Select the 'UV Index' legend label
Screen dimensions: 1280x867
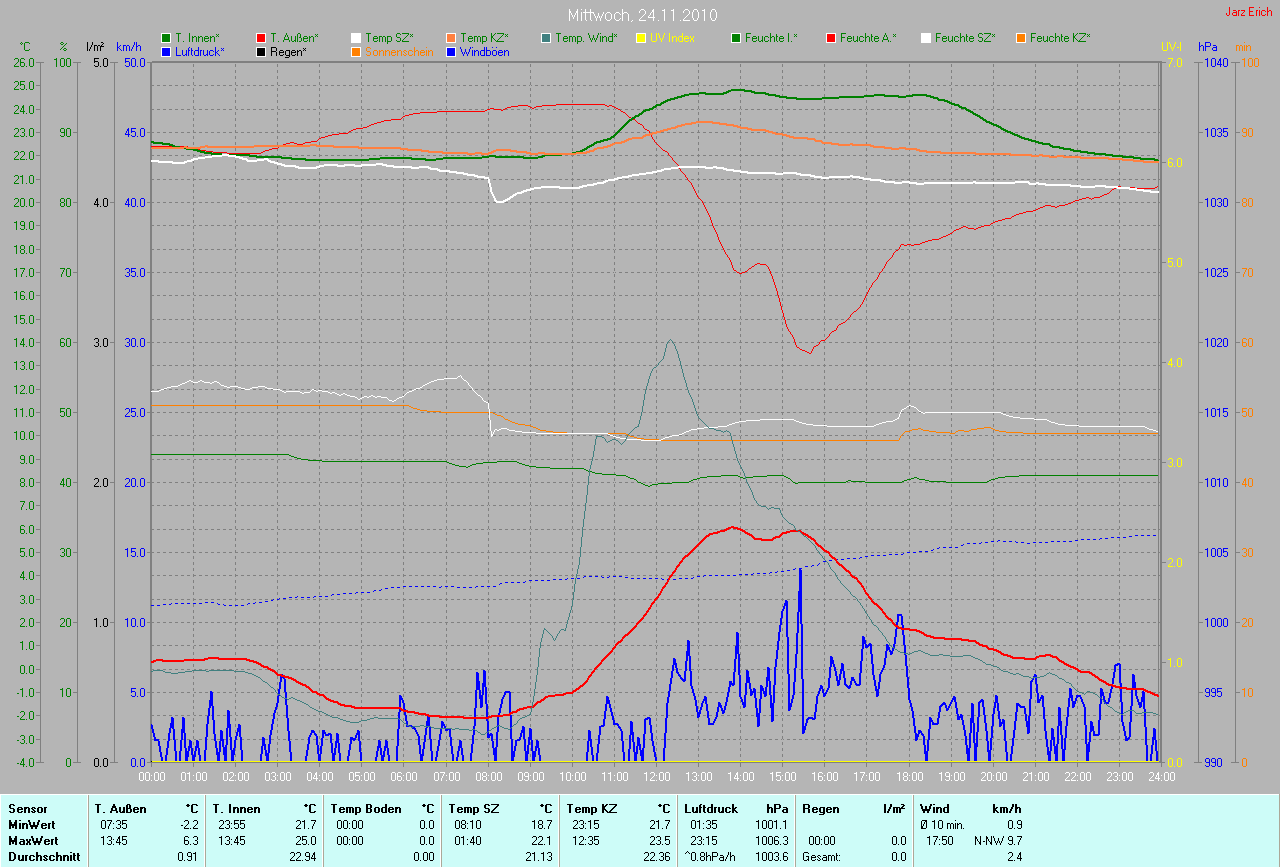pyautogui.click(x=672, y=38)
